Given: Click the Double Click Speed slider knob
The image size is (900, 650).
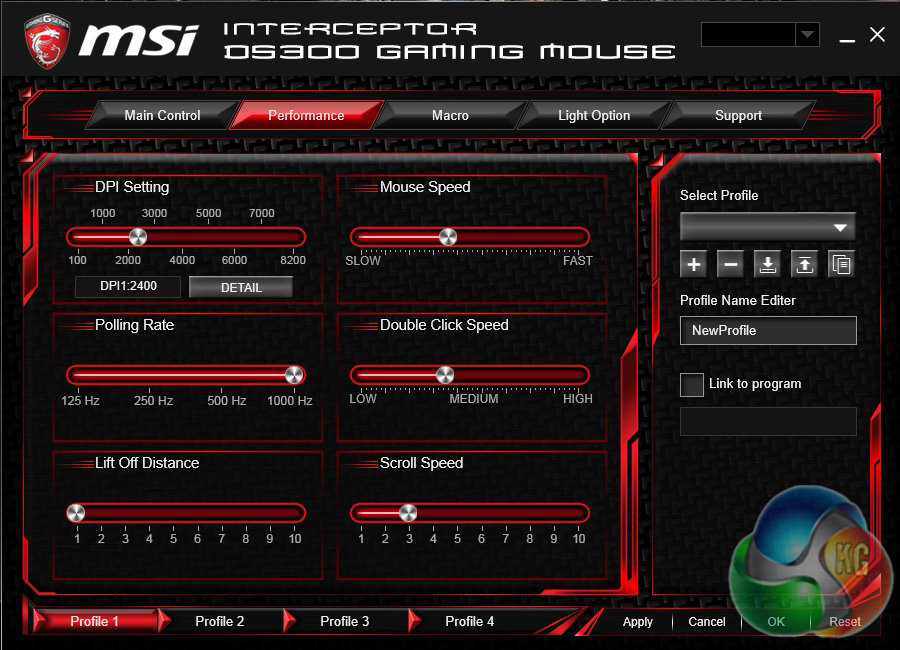Looking at the screenshot, I should [x=445, y=375].
